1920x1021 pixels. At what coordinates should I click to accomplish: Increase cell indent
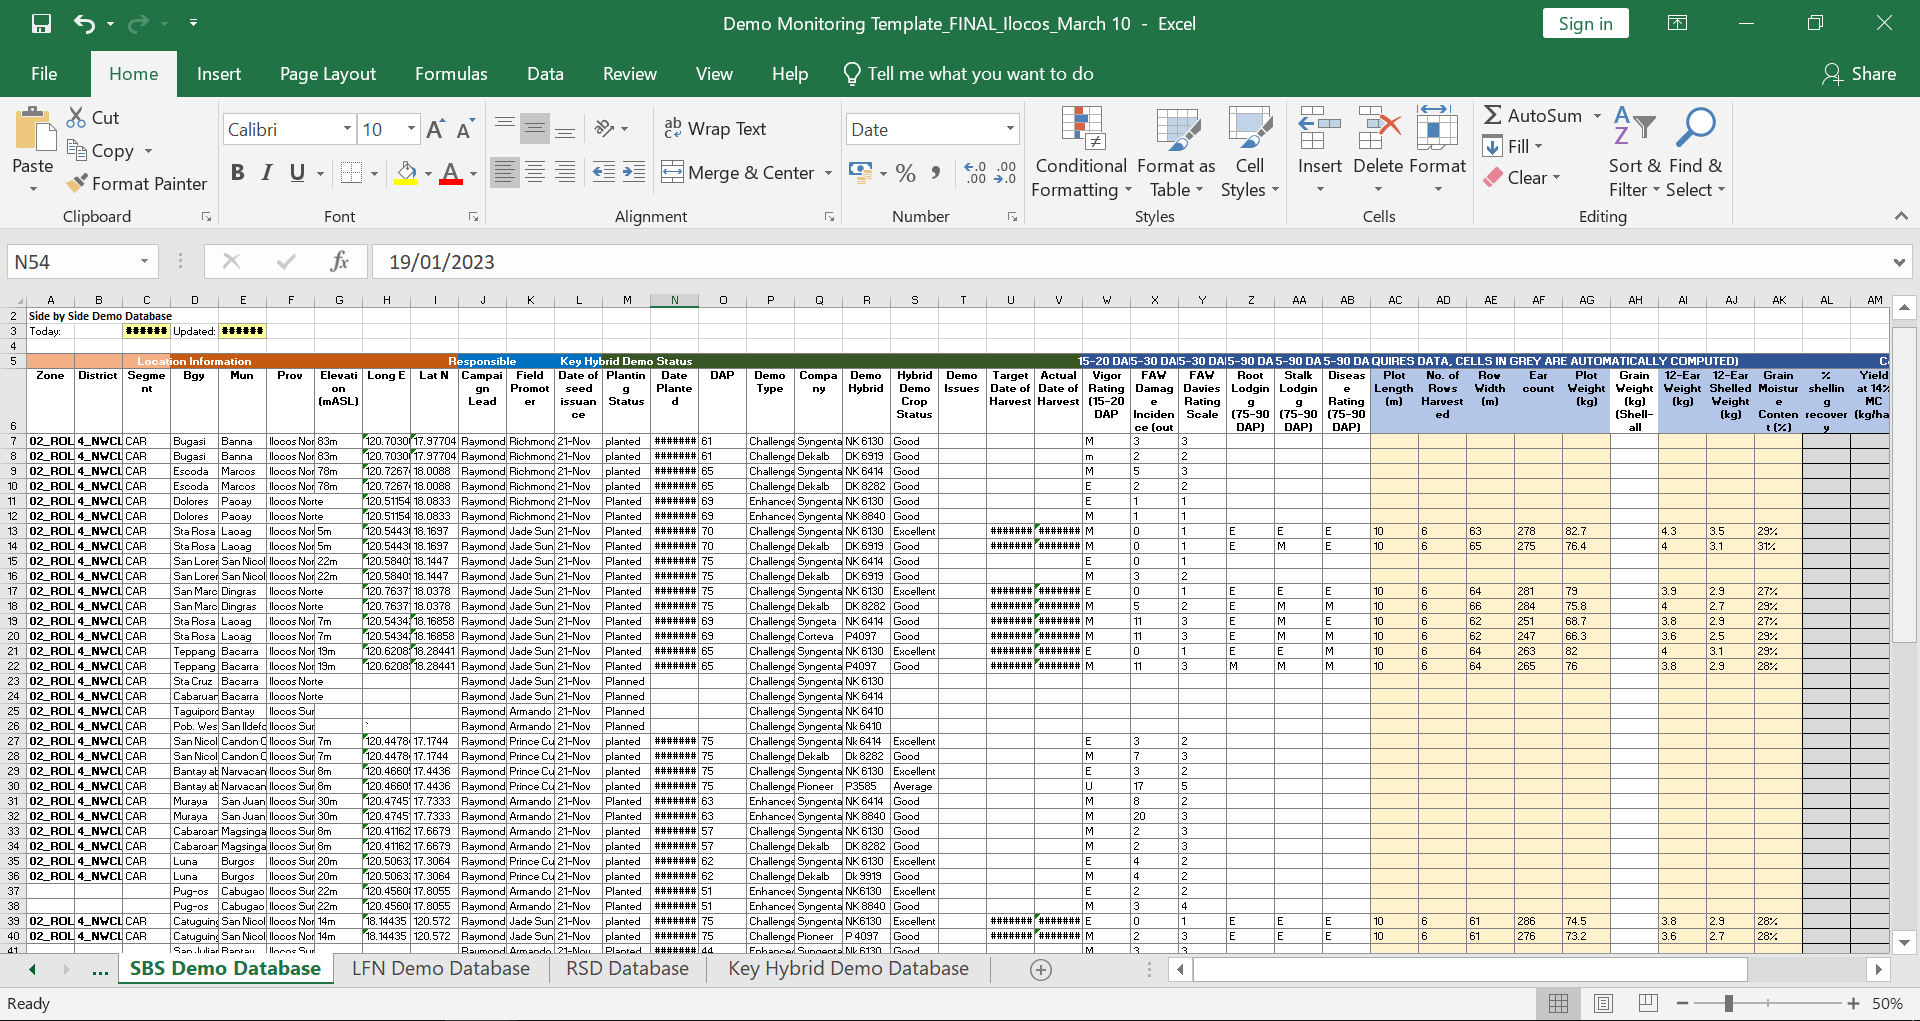(634, 172)
